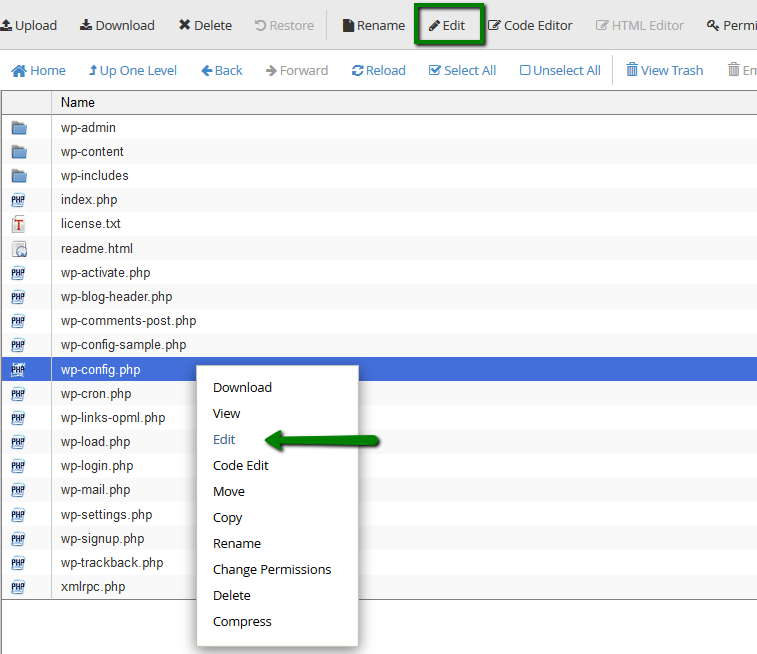This screenshot has width=757, height=654.
Task: Open View Trash
Action: pyautogui.click(x=664, y=70)
